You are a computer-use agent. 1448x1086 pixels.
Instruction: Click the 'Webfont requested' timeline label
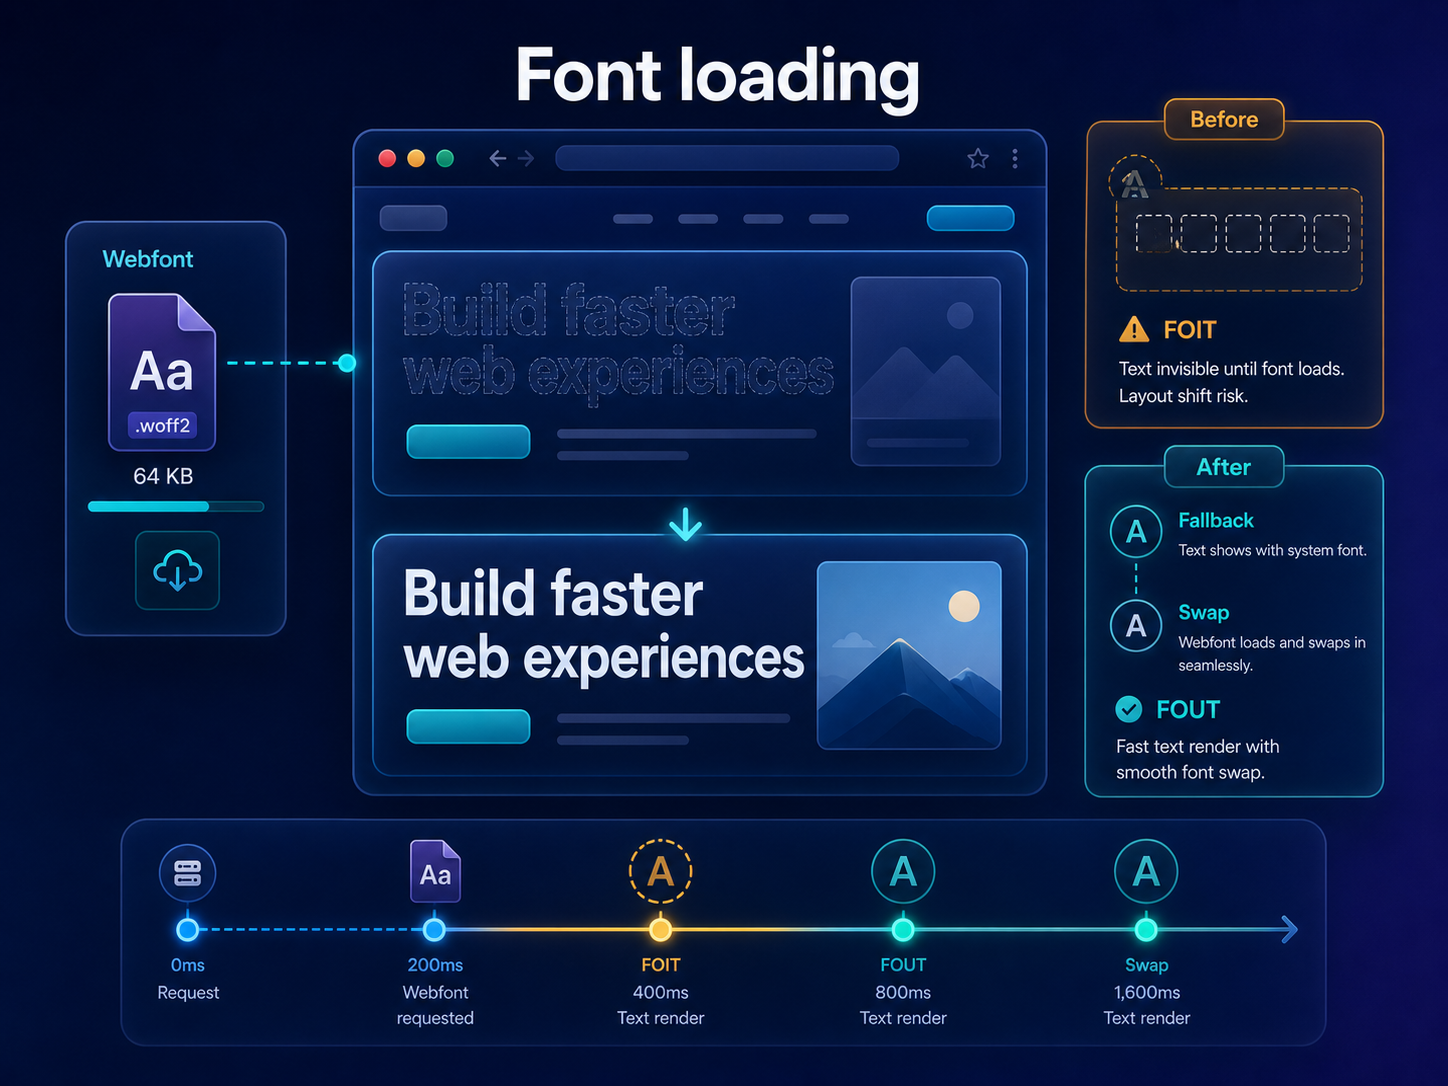pyautogui.click(x=435, y=1005)
